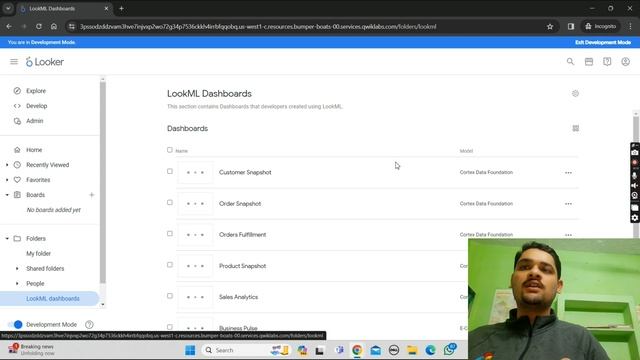Screen dimensions: 640x360
Task: Expand the Recently Viewed section
Action: point(7,165)
